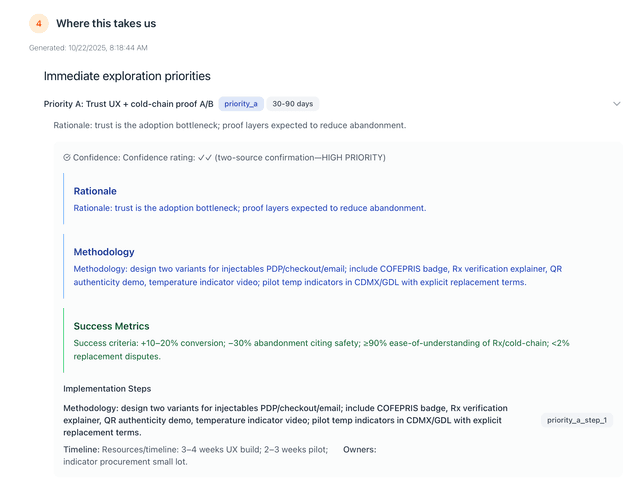This screenshot has height=496, width=640.
Task: Click the Owners label in step details
Action: pos(360,450)
